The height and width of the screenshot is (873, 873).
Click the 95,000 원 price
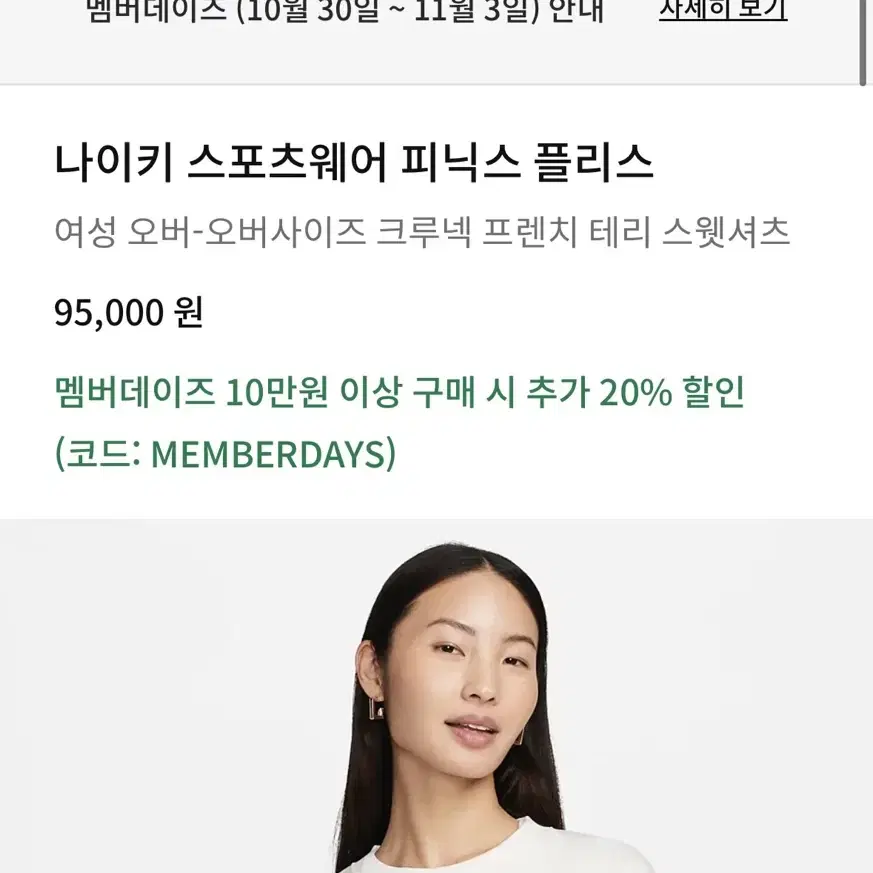pyautogui.click(x=129, y=312)
